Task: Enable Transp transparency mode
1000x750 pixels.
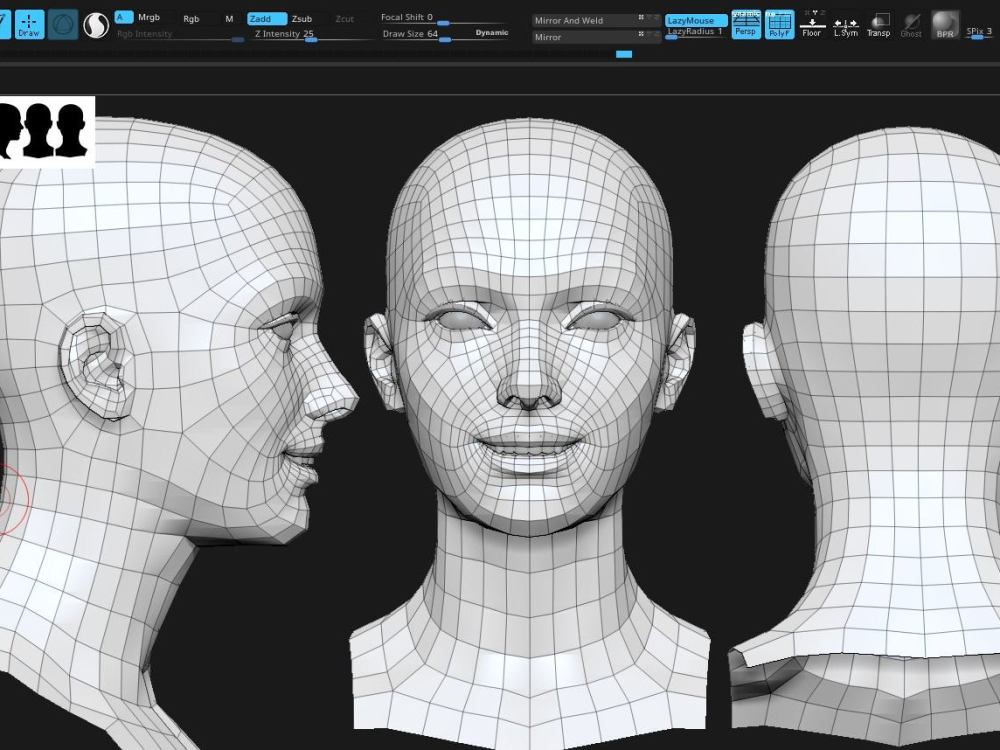Action: [x=879, y=24]
